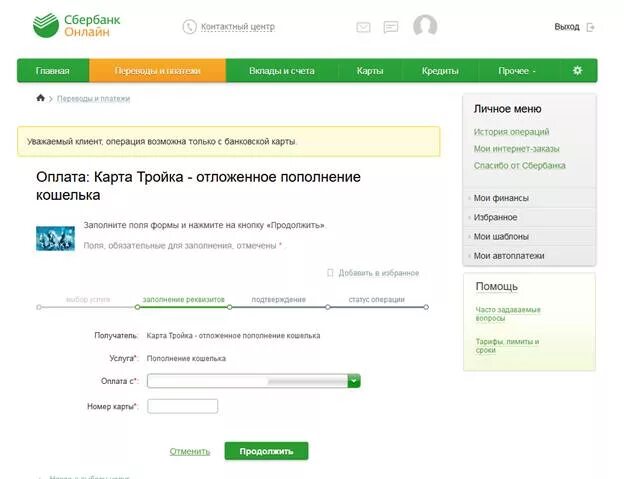Click the green arrow of Оплата с dropdown
Viewport: 624px width, 479px height.
click(x=354, y=381)
